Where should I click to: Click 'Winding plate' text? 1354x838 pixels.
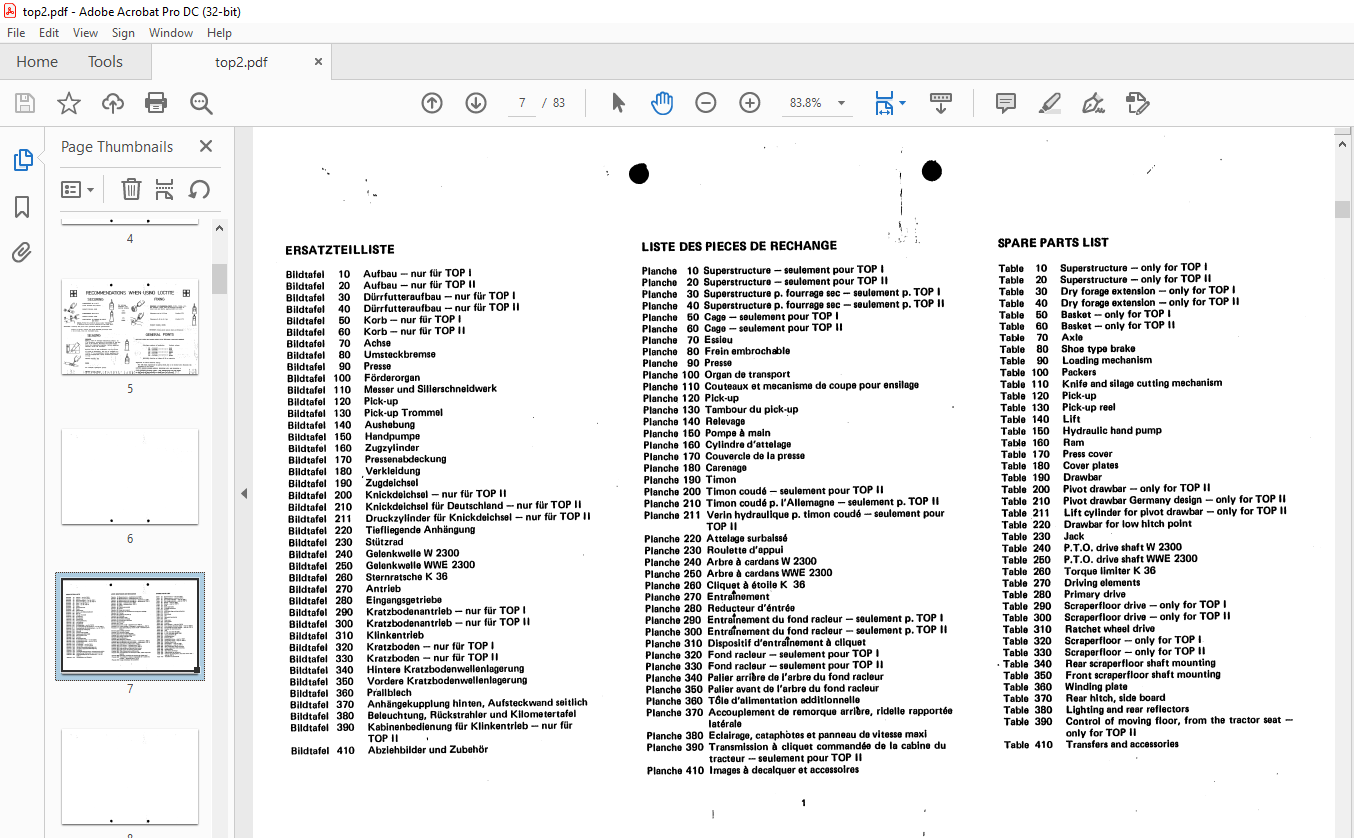(1097, 687)
